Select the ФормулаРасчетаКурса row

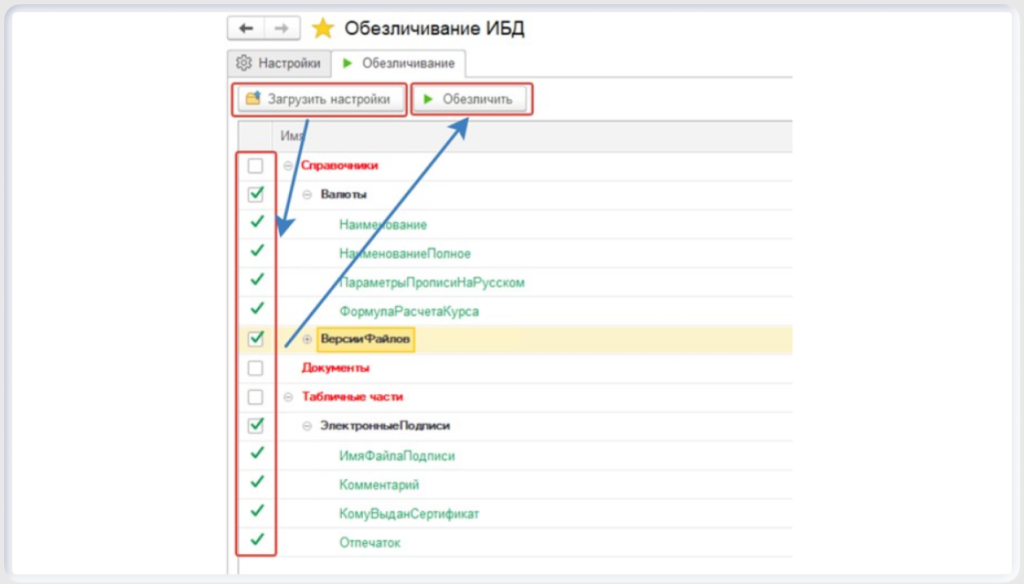tap(408, 311)
